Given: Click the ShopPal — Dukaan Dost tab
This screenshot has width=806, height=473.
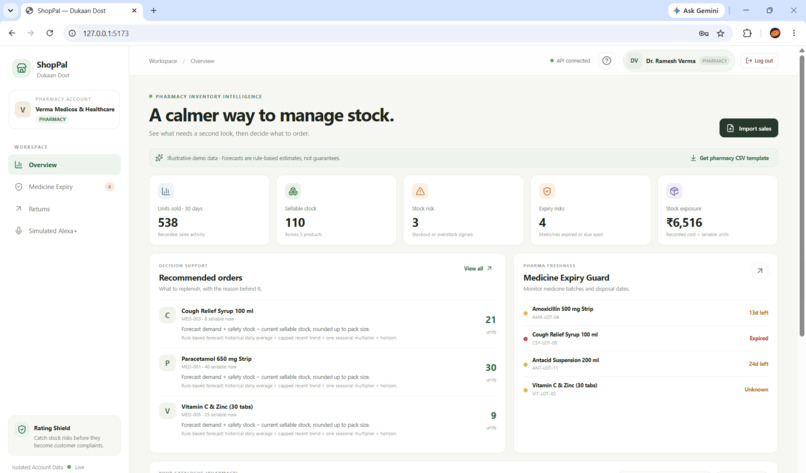Looking at the screenshot, I should tap(81, 10).
